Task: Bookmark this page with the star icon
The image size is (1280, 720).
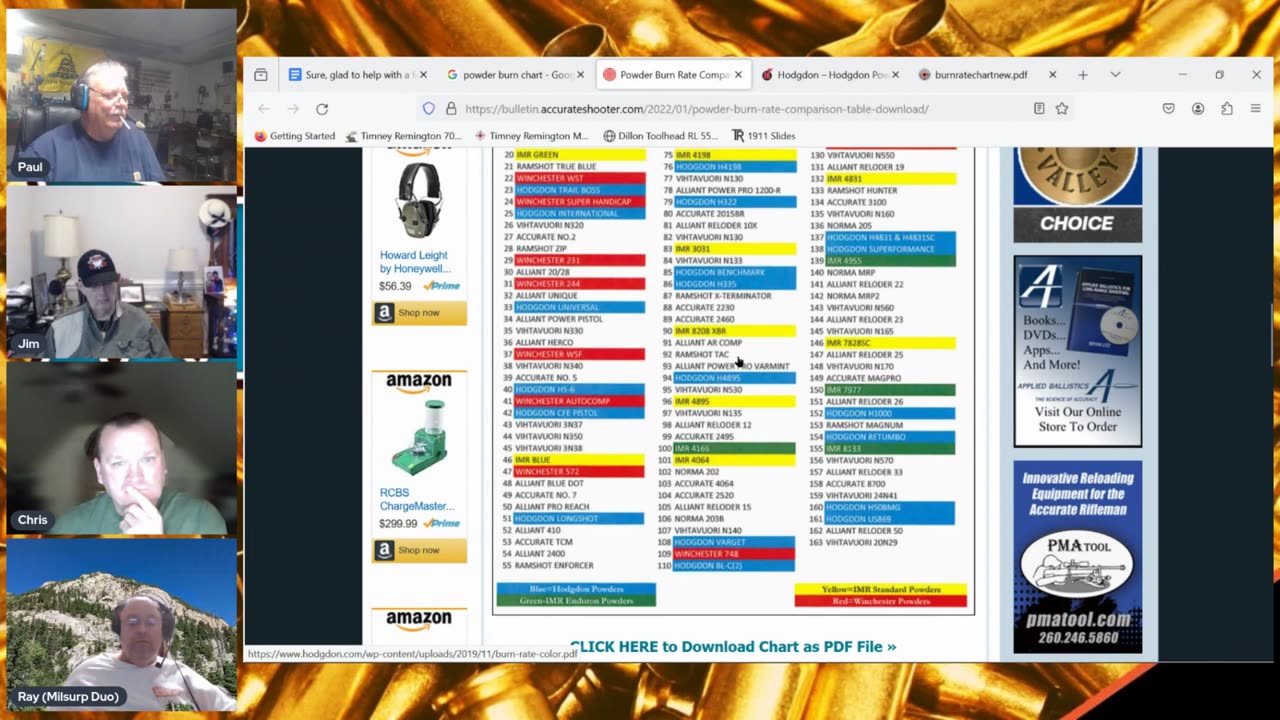Action: click(x=1062, y=109)
